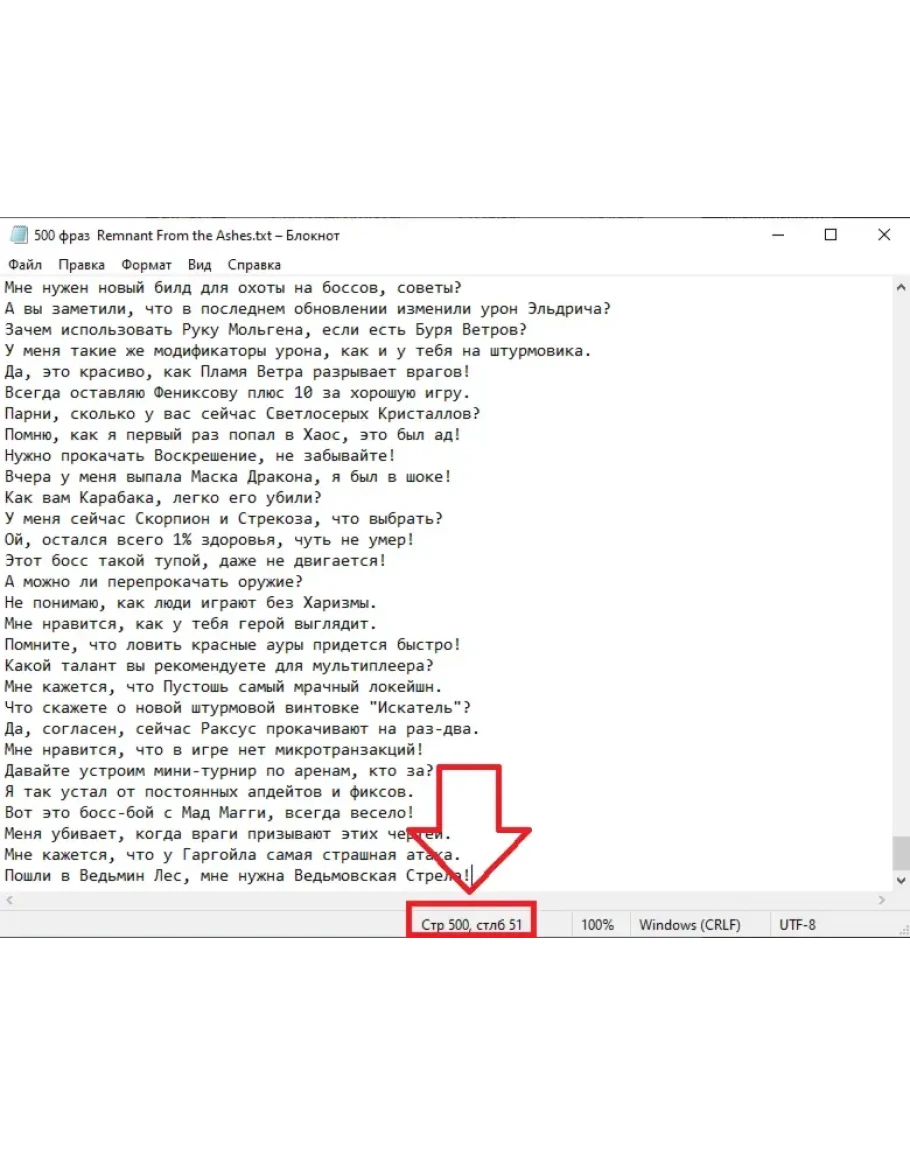Click the vertical scrollbar down arrow
The image size is (910, 1155).
click(x=901, y=880)
